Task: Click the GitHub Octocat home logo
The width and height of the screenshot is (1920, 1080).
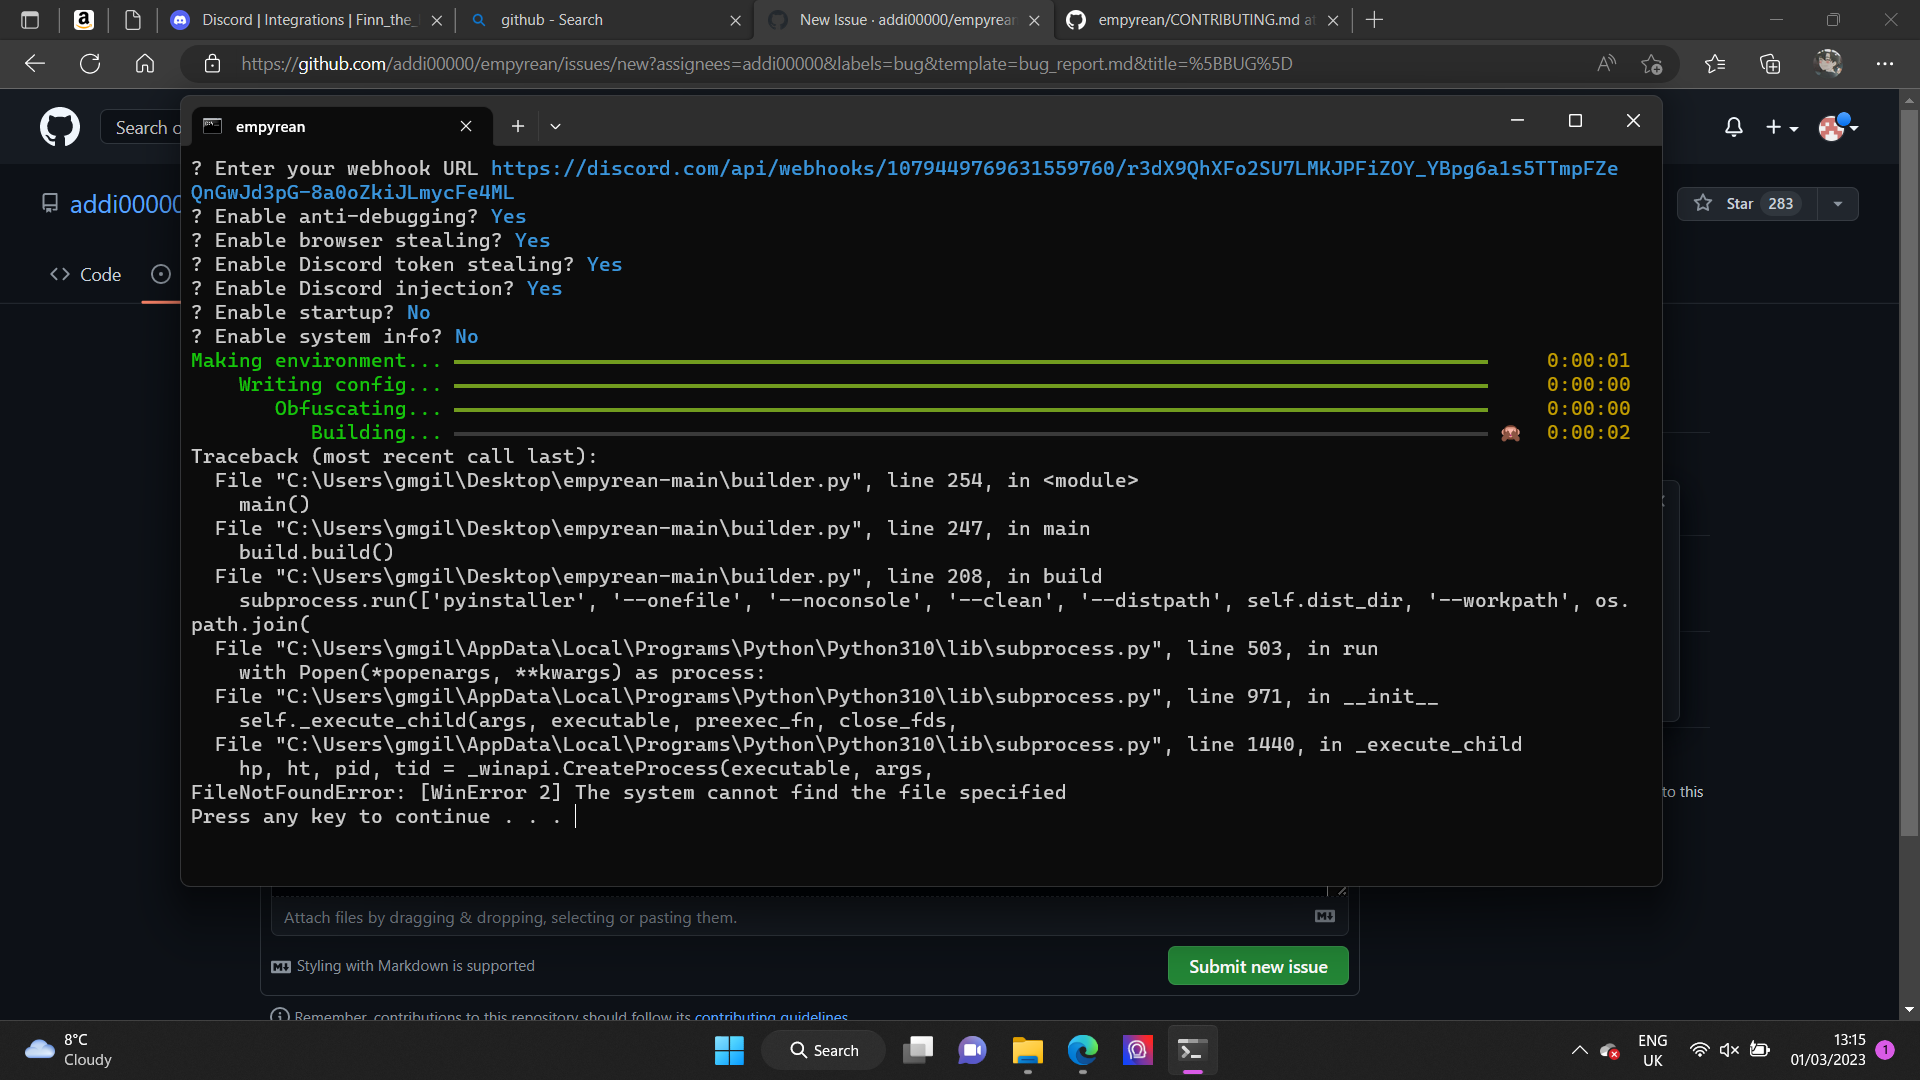Action: point(59,127)
